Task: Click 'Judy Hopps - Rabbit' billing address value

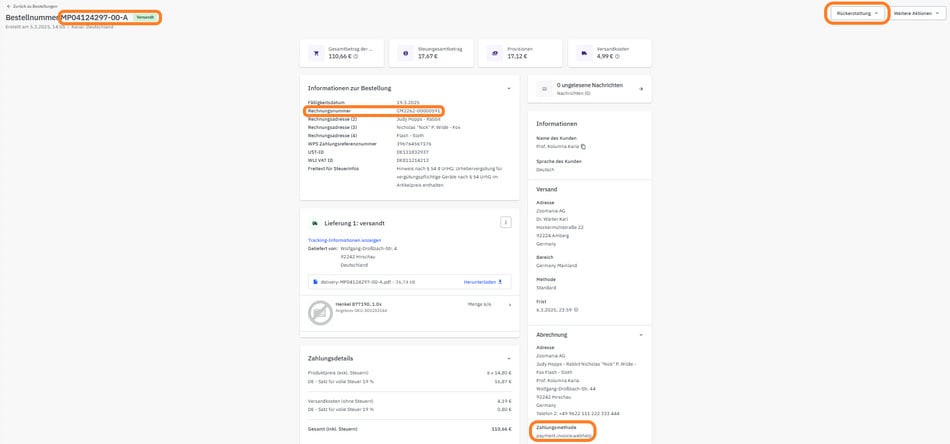Action: coord(420,119)
